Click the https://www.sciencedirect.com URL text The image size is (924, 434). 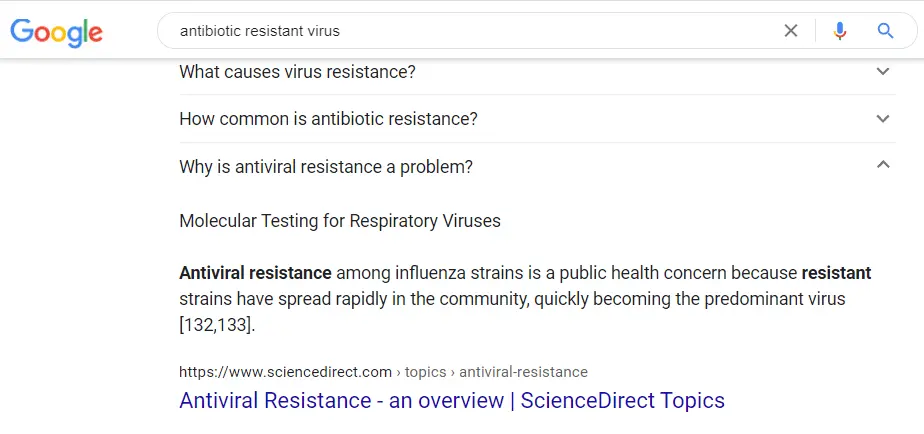(285, 372)
